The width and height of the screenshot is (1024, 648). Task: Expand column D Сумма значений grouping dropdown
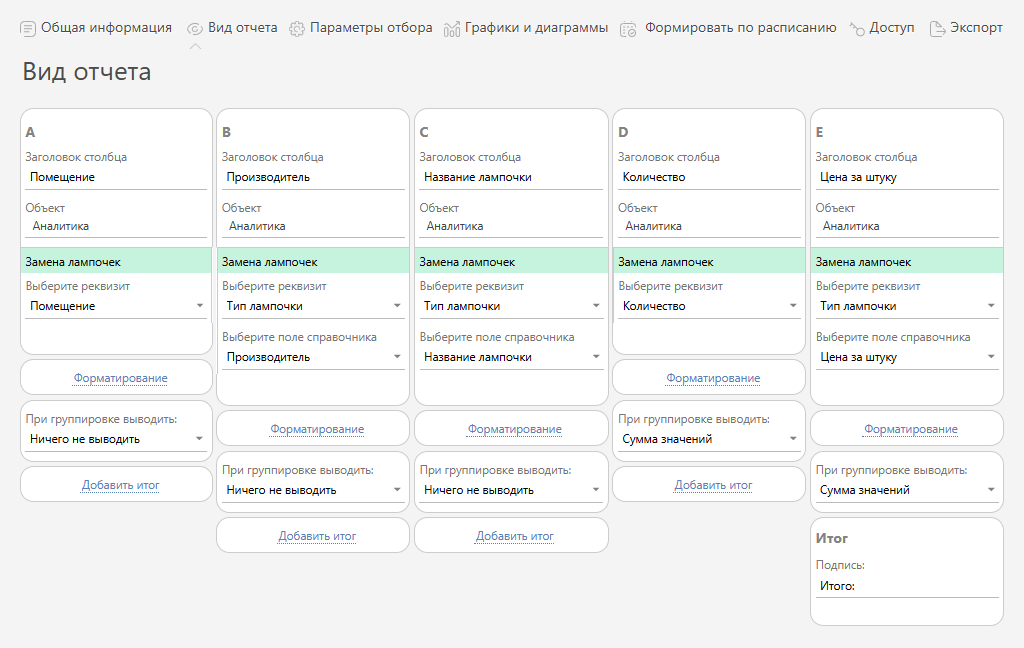tap(792, 439)
